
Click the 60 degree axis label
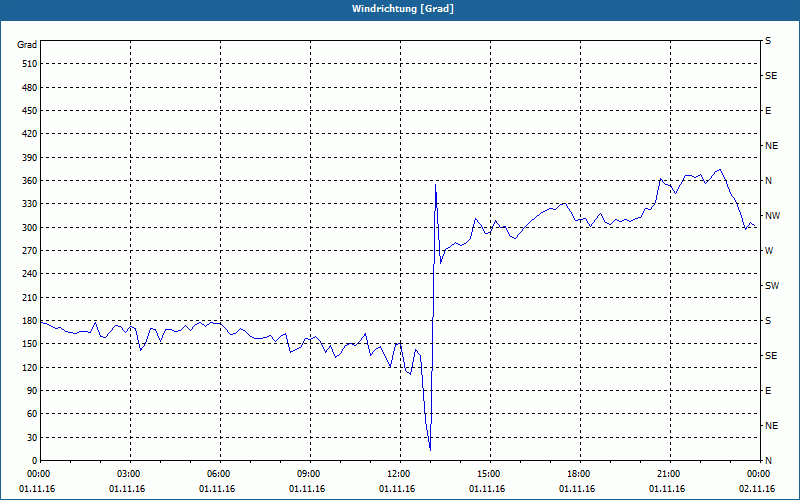click(32, 414)
